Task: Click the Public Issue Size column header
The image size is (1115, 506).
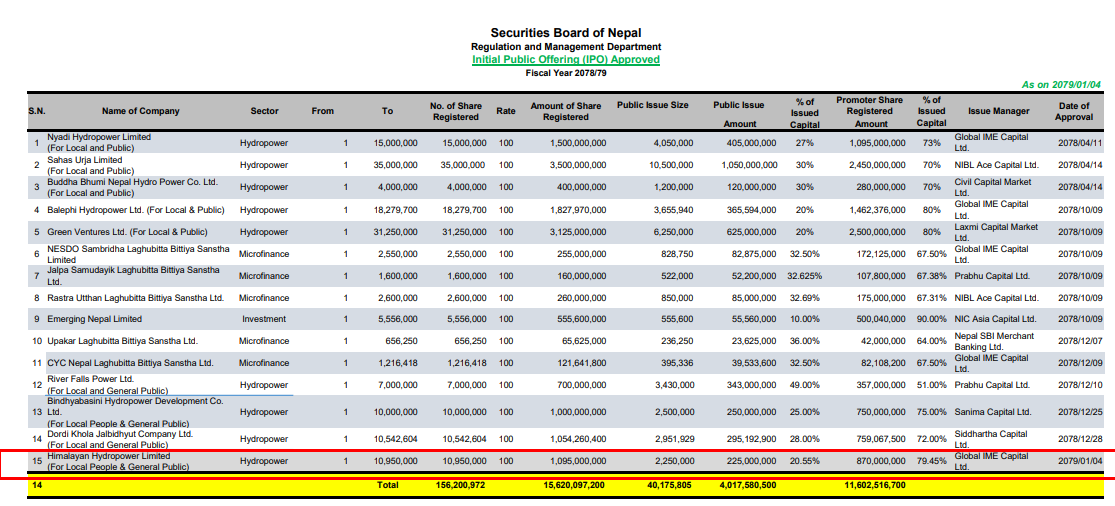Action: coord(652,105)
